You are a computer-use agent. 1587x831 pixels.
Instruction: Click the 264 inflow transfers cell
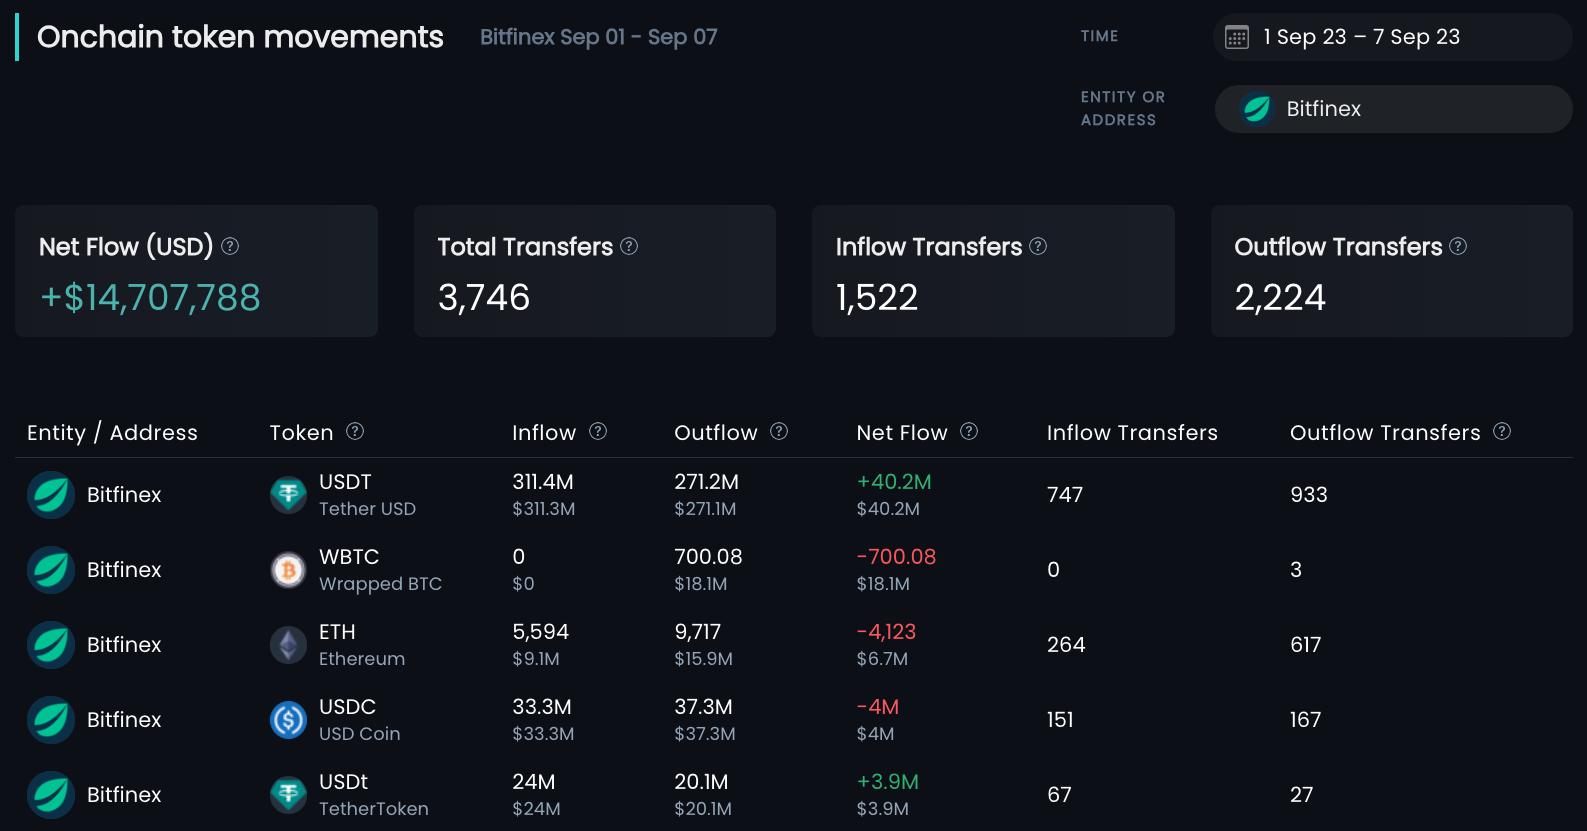(1066, 645)
